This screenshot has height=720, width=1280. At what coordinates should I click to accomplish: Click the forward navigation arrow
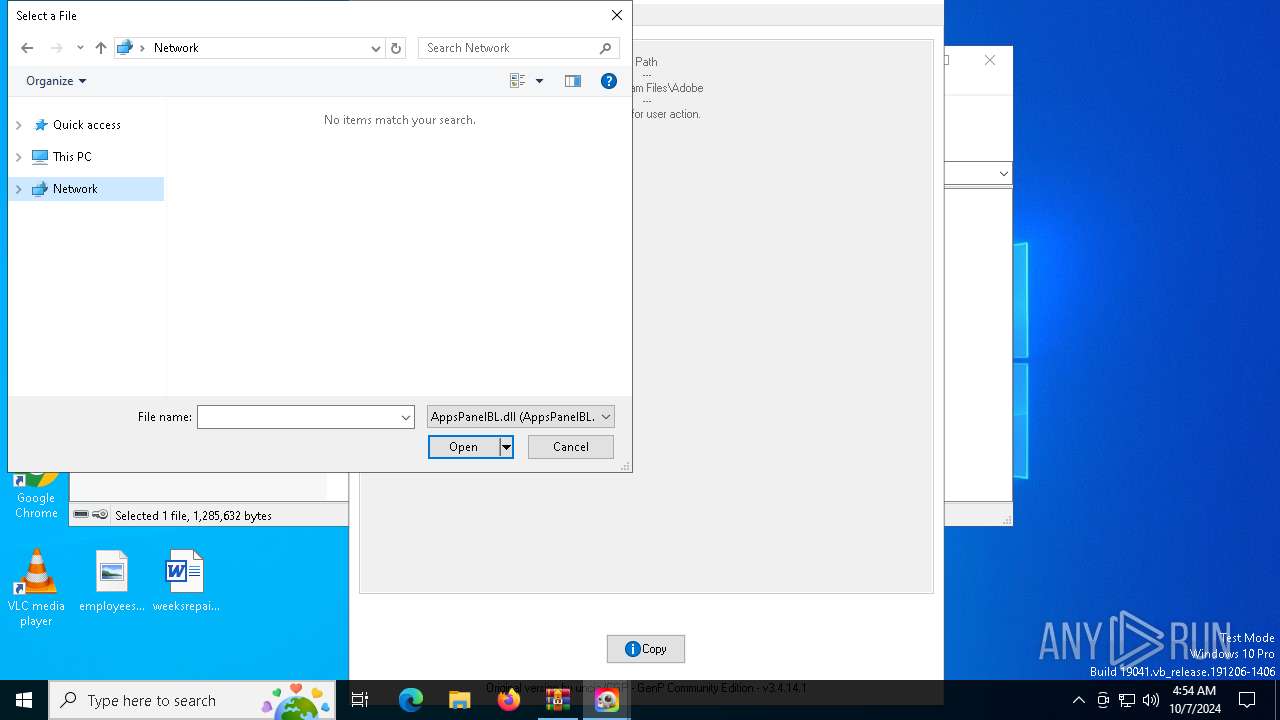[57, 48]
